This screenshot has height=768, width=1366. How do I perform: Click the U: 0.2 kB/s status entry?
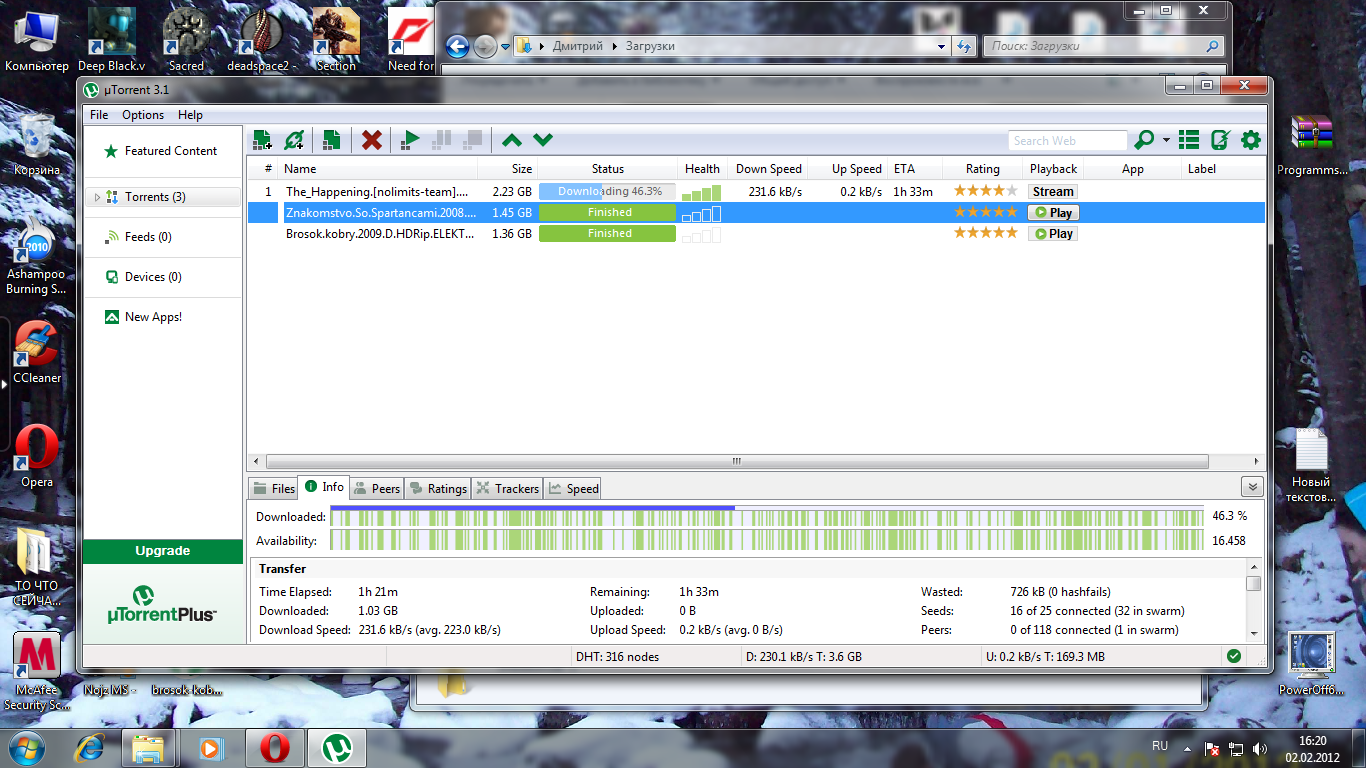point(1045,657)
